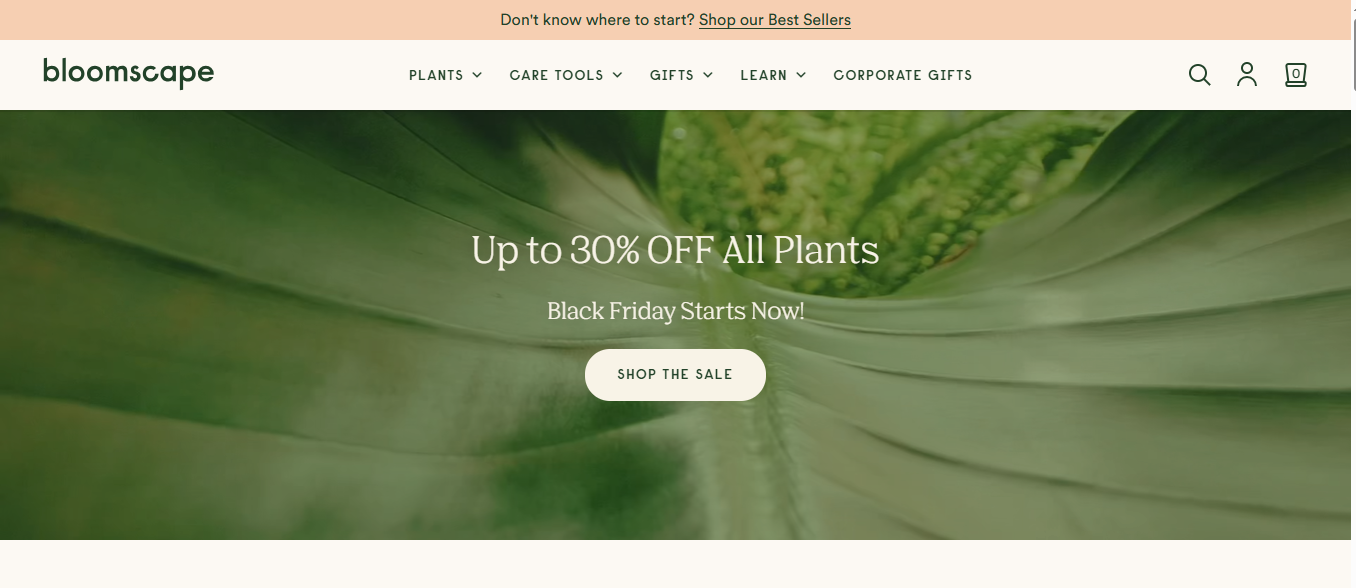Screen dimensions: 1356x588
Task: Expand the chevron next to LEARN
Action: pos(801,75)
